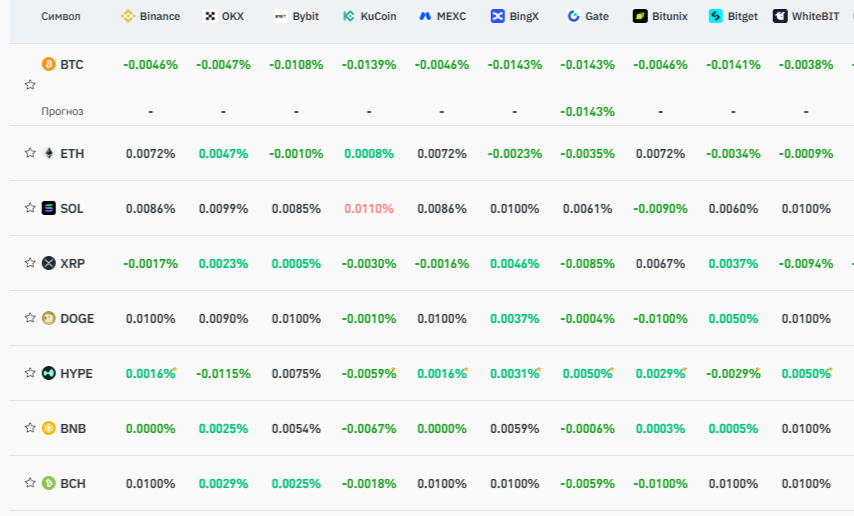
Task: Click the green BCH coin icon
Action: (48, 483)
